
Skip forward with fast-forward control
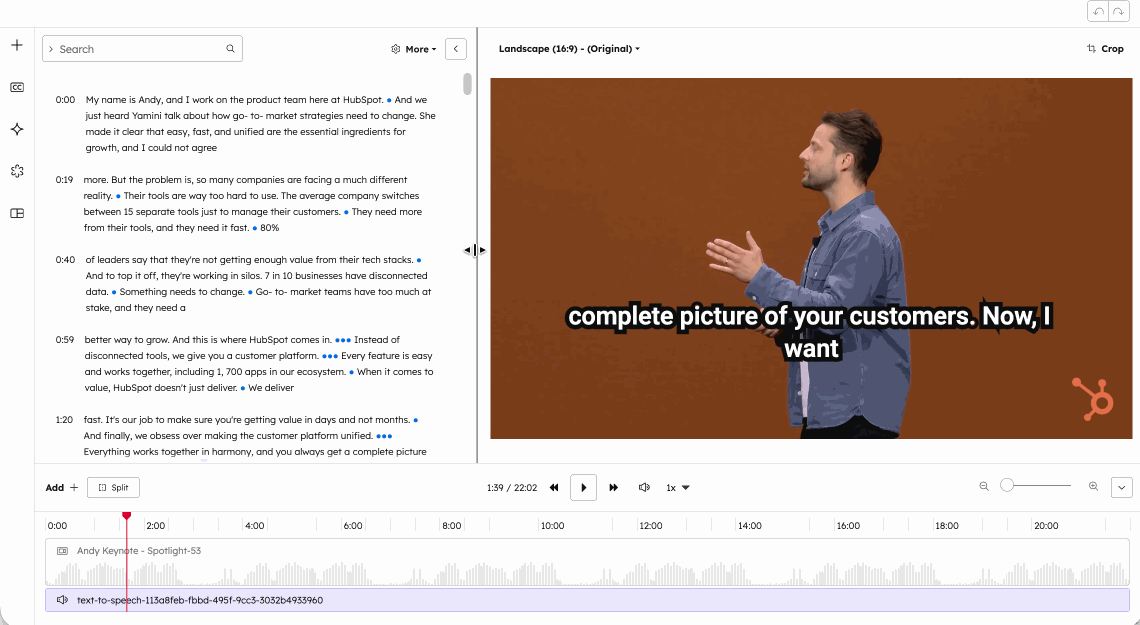coord(613,487)
